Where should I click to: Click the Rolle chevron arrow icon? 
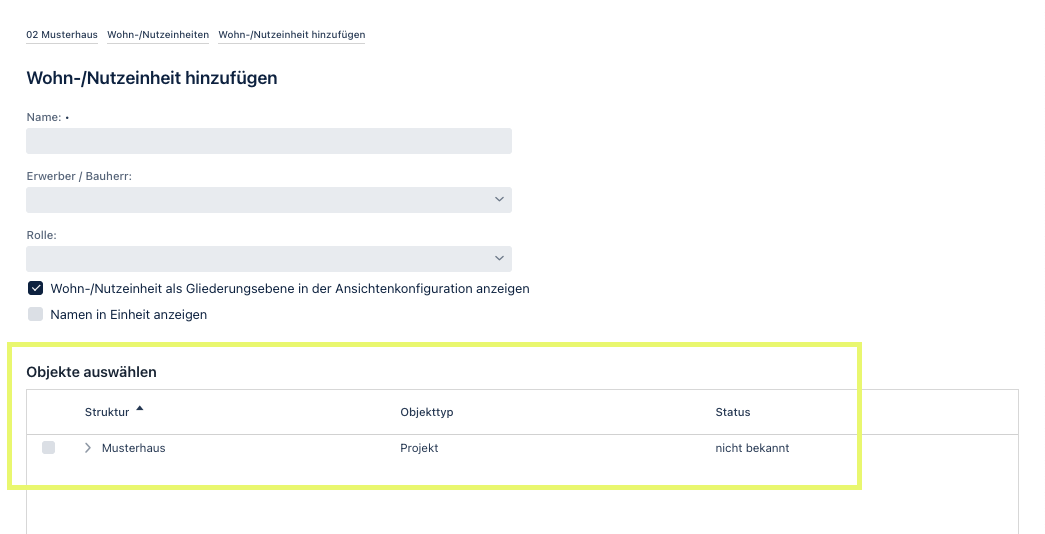[x=499, y=258]
